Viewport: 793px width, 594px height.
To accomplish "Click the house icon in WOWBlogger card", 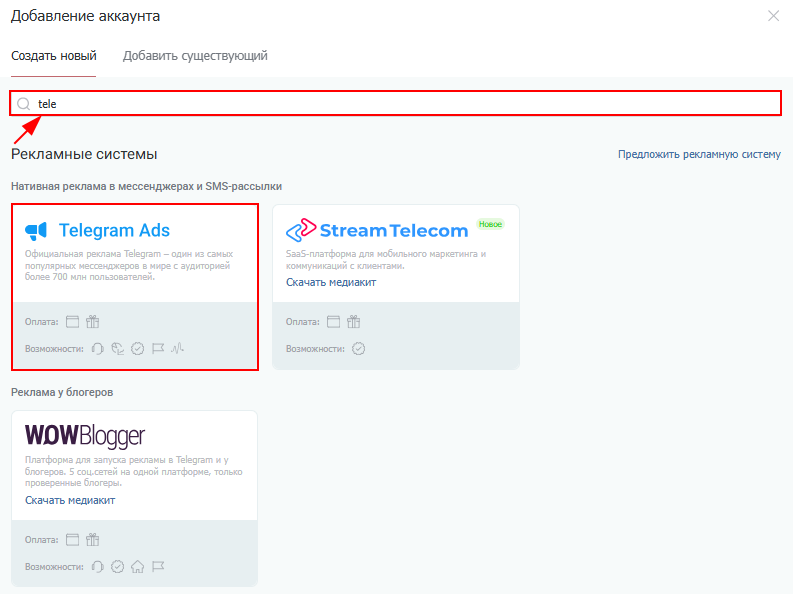I will [x=138, y=566].
